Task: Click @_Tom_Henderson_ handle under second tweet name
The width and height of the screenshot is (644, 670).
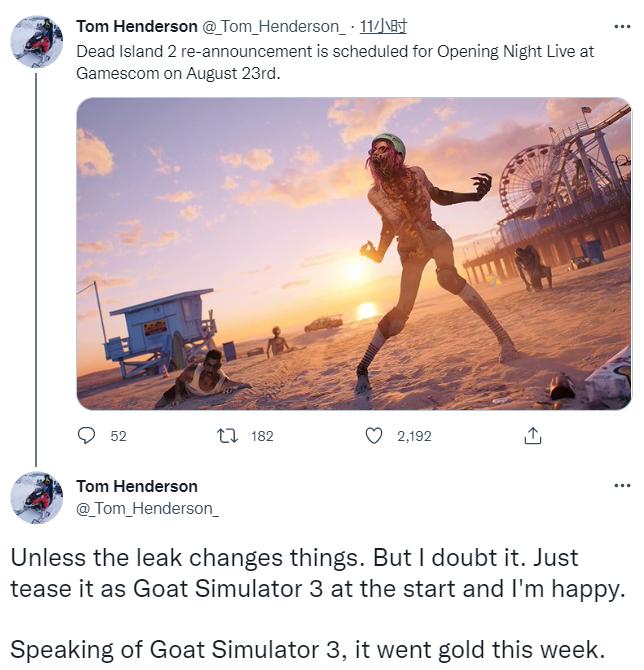Action: [x=147, y=508]
